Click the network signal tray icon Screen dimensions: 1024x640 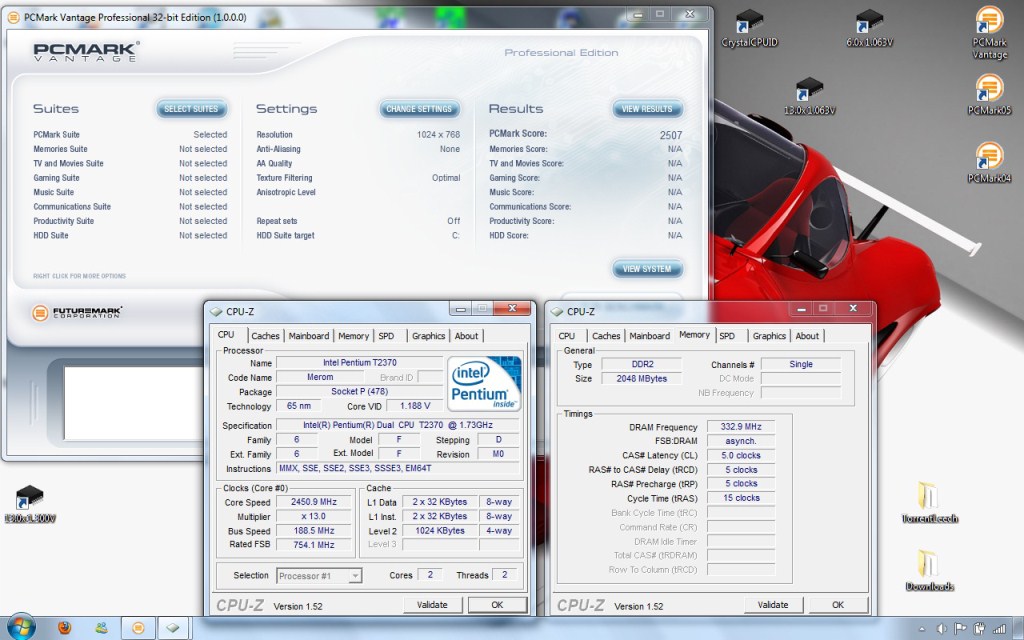click(999, 629)
